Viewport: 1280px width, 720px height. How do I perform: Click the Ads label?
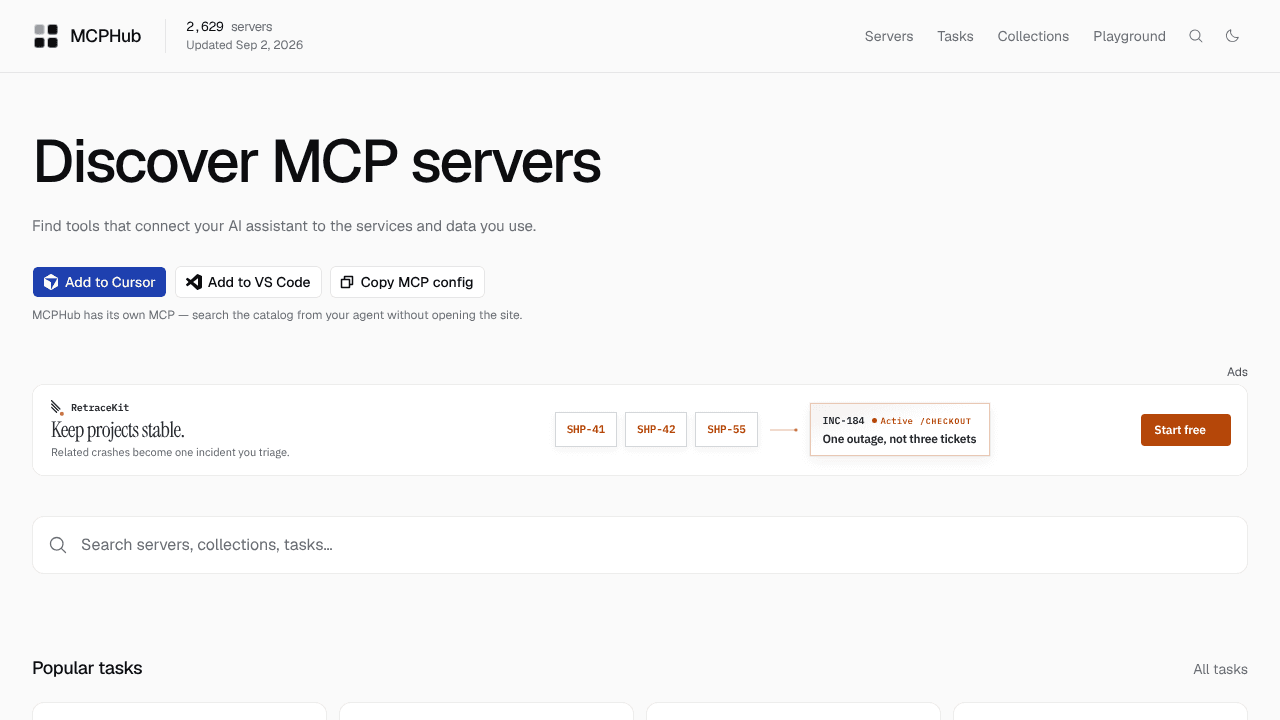1237,372
